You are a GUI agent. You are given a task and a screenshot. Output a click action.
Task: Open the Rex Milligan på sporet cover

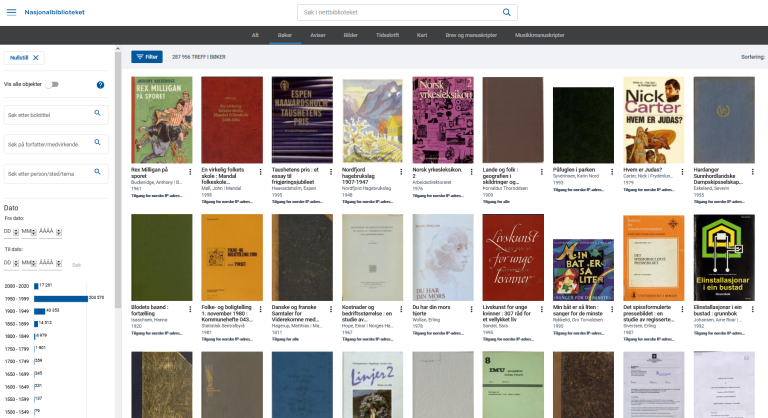162,120
